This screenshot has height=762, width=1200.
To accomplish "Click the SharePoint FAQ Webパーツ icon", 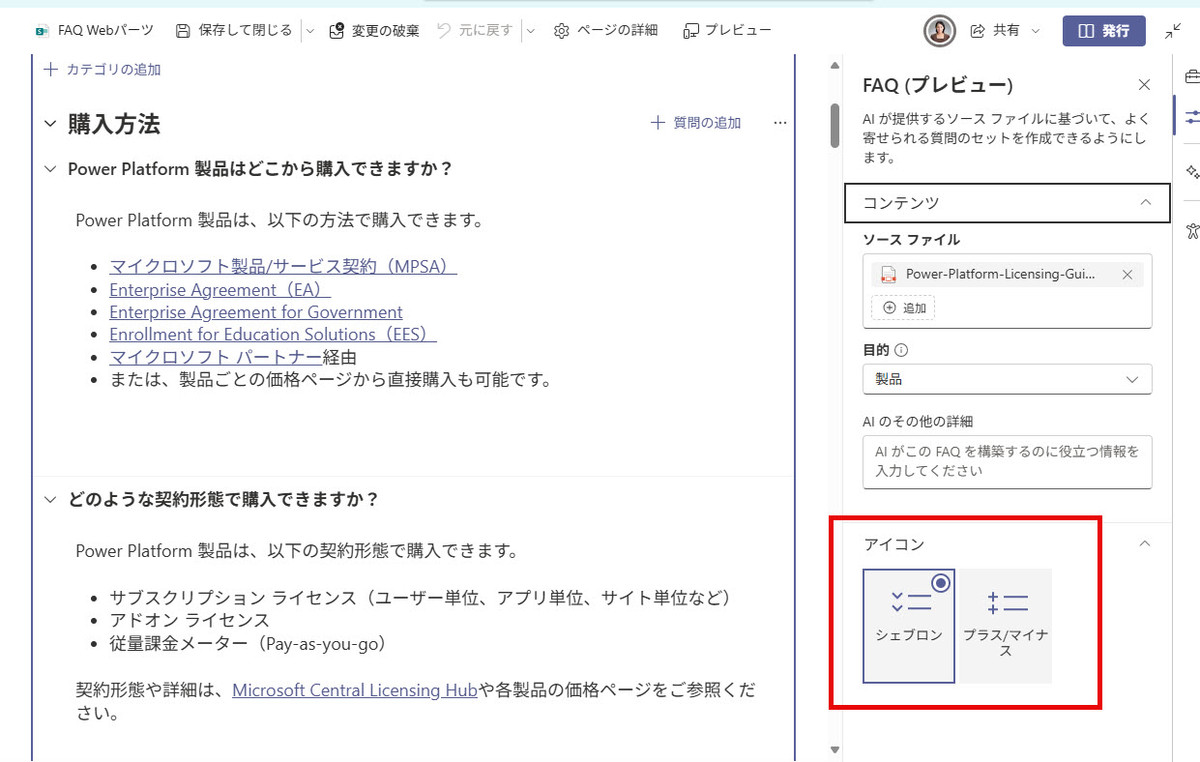I will tap(42, 31).
